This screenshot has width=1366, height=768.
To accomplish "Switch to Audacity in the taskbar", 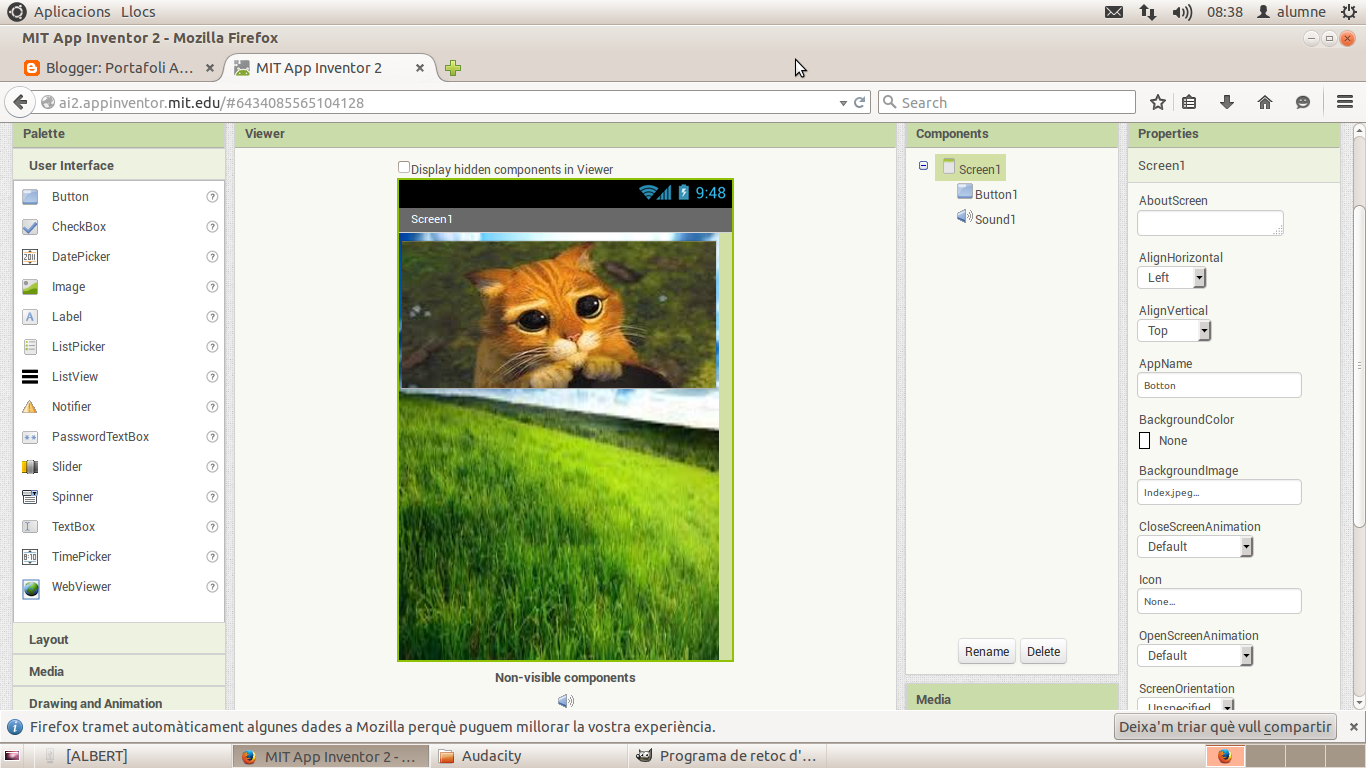I will tap(528, 756).
